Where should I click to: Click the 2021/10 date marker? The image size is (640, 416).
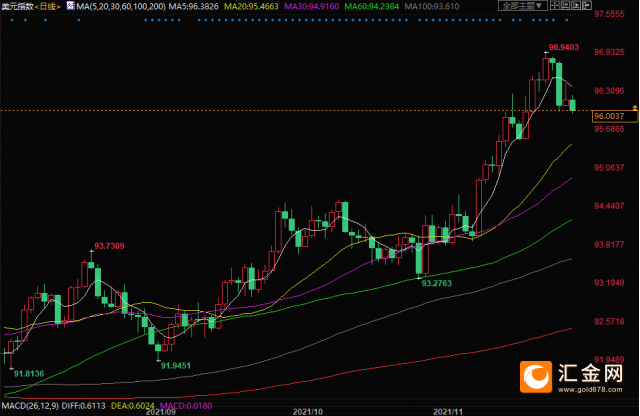click(307, 412)
